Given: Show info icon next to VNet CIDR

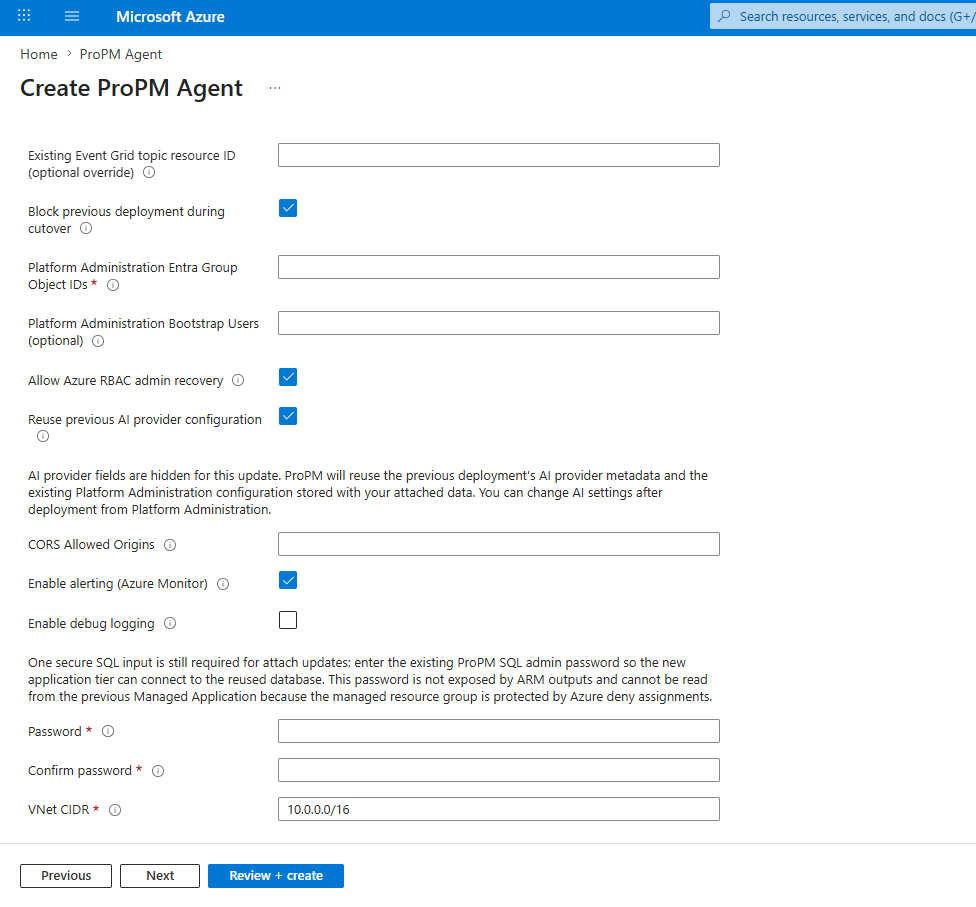Looking at the screenshot, I should [115, 810].
